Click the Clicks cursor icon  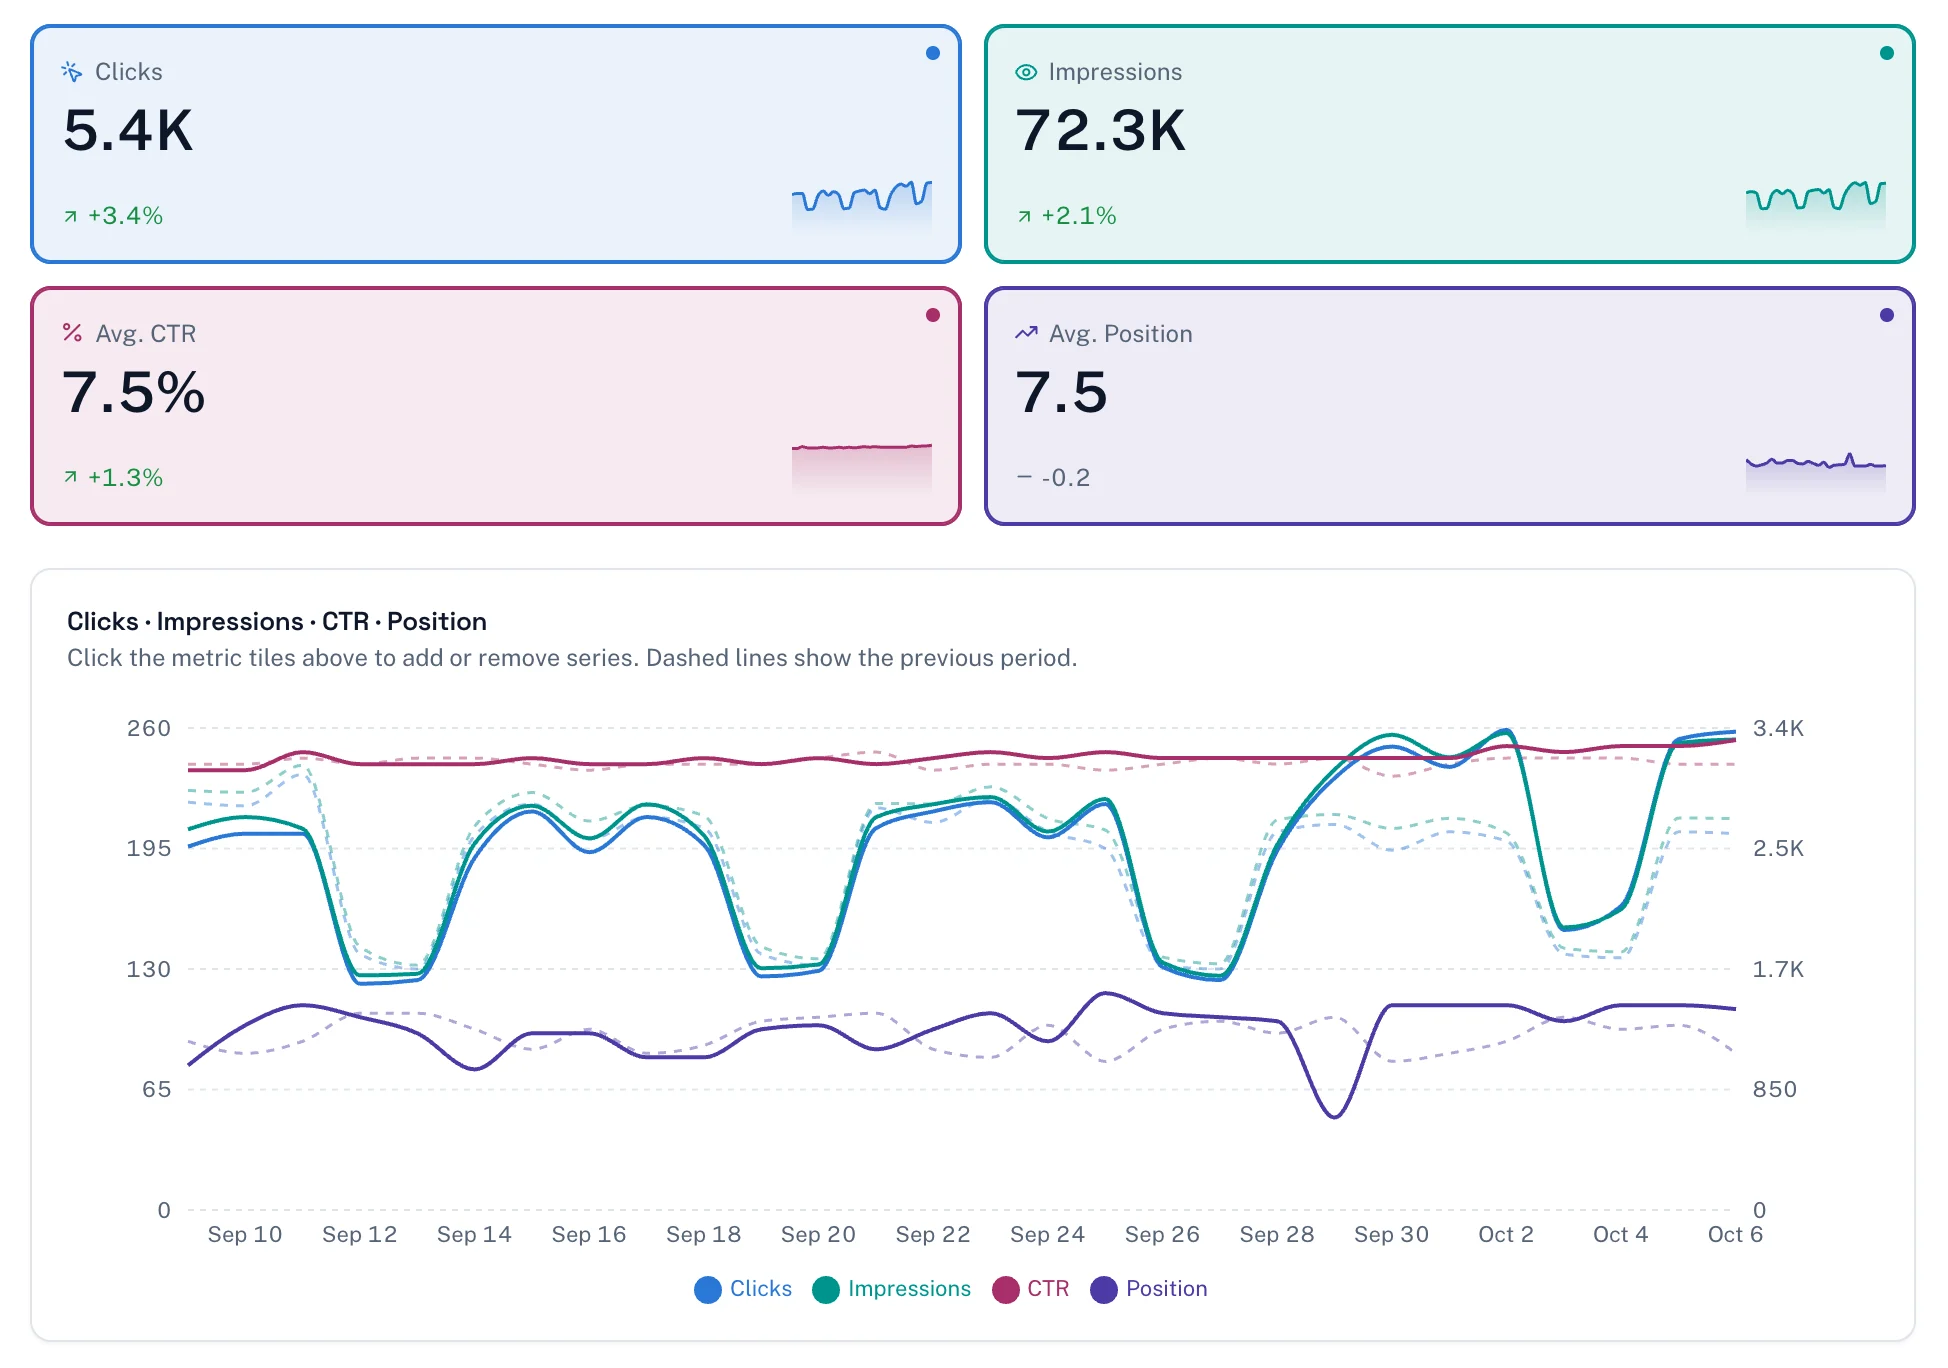pyautogui.click(x=72, y=72)
